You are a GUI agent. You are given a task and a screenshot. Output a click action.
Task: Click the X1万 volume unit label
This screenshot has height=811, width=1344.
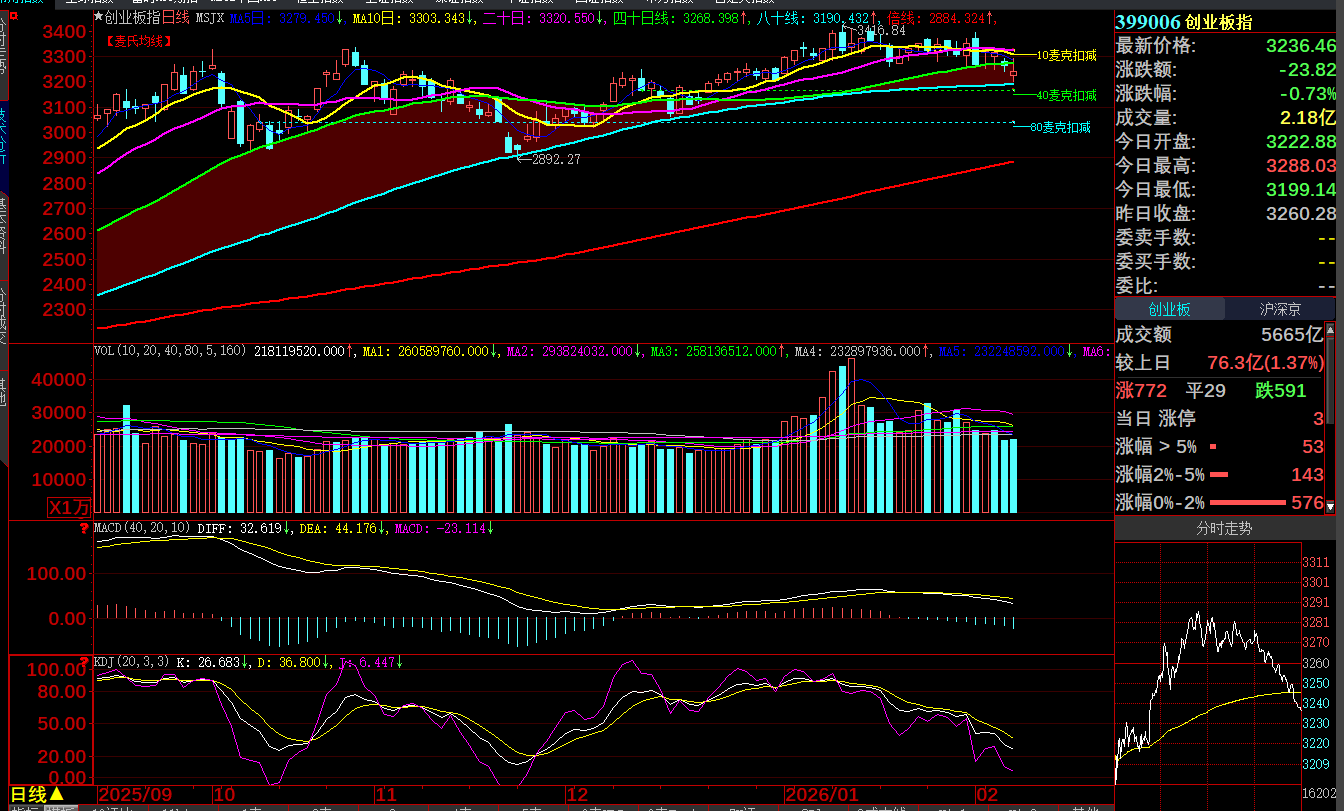click(x=70, y=506)
